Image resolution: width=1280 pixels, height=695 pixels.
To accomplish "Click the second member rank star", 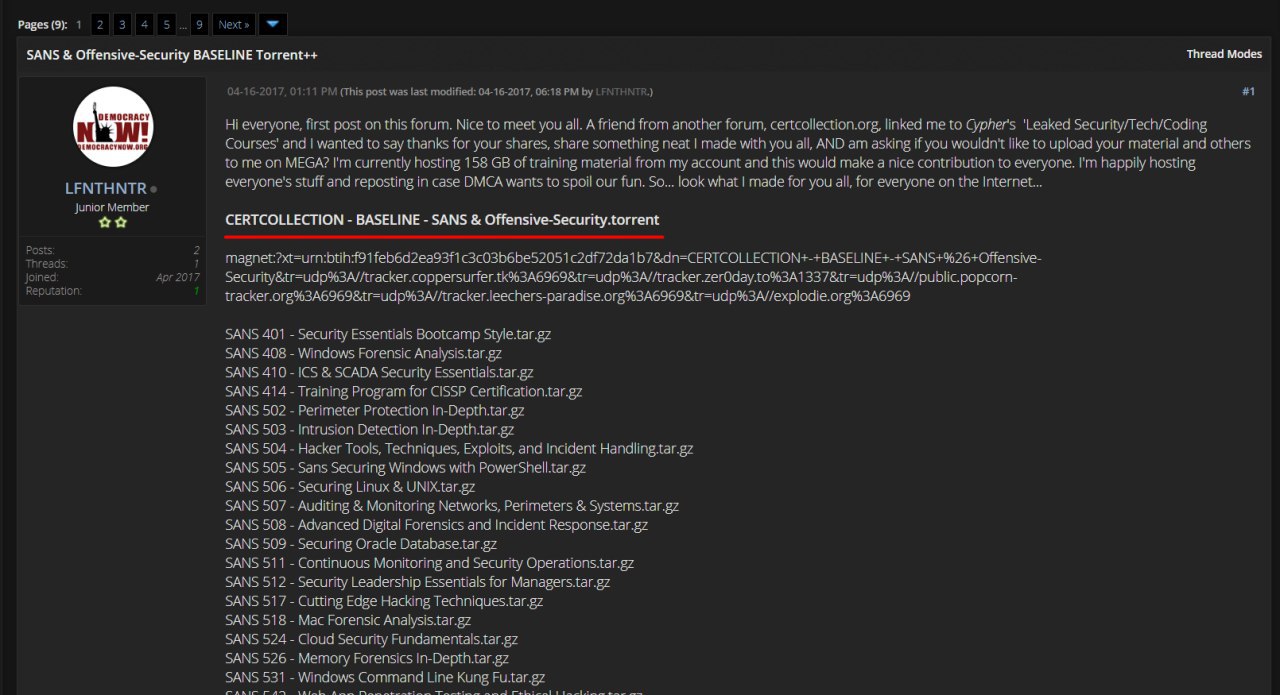I will [x=120, y=223].
